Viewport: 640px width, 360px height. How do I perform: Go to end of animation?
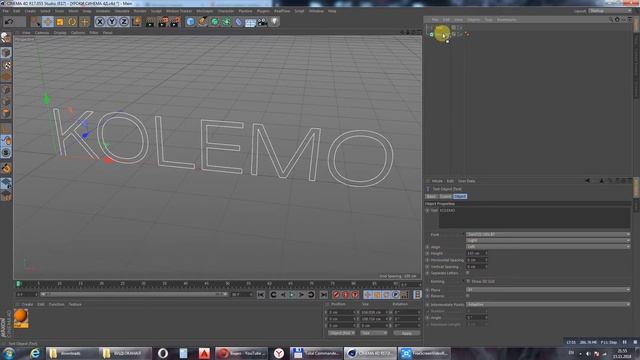[323, 295]
